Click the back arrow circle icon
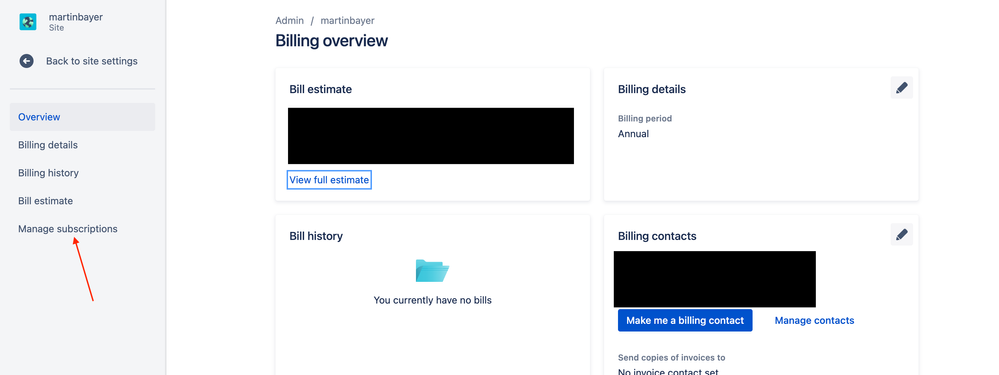Screen dimensions: 999x375 (26, 61)
